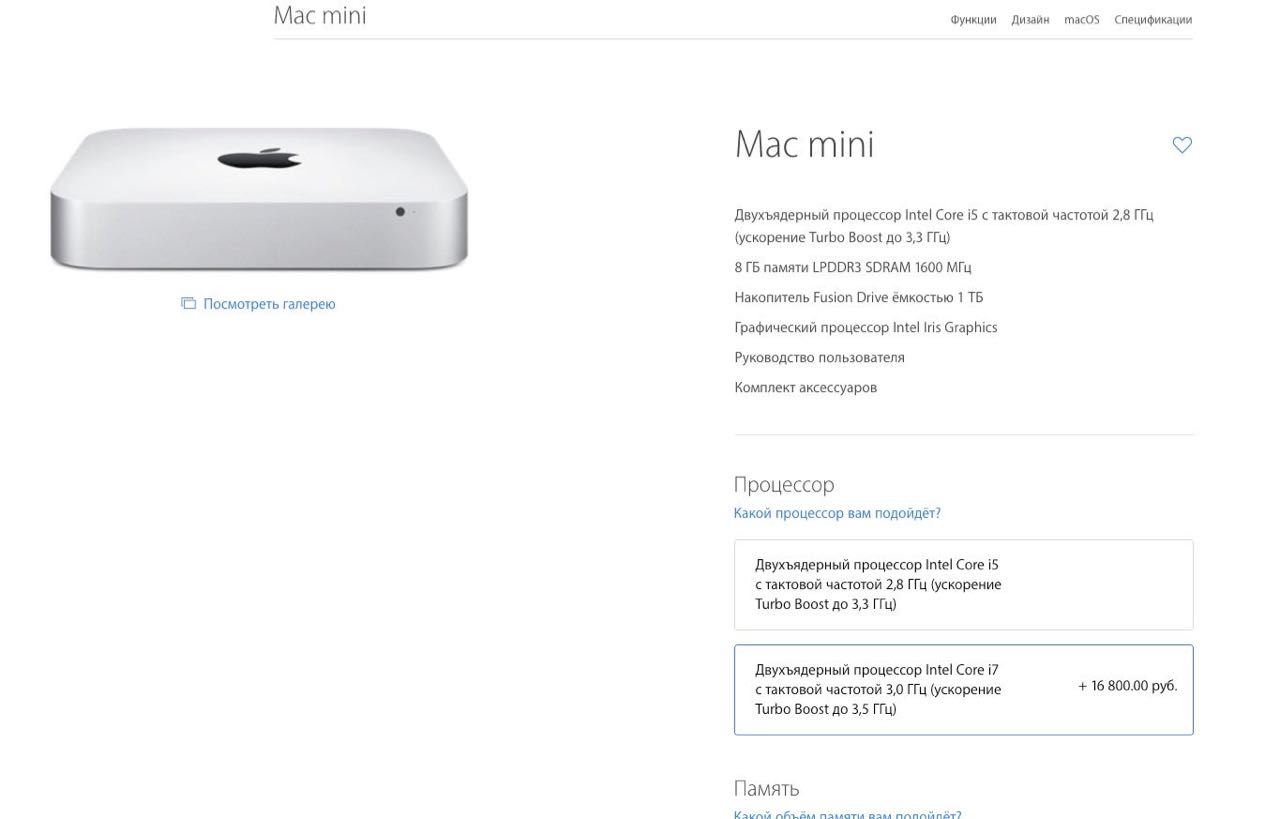Image resolution: width=1280 pixels, height=819 pixels.
Task: Add Mac mini to favorites with heart icon
Action: (1182, 145)
